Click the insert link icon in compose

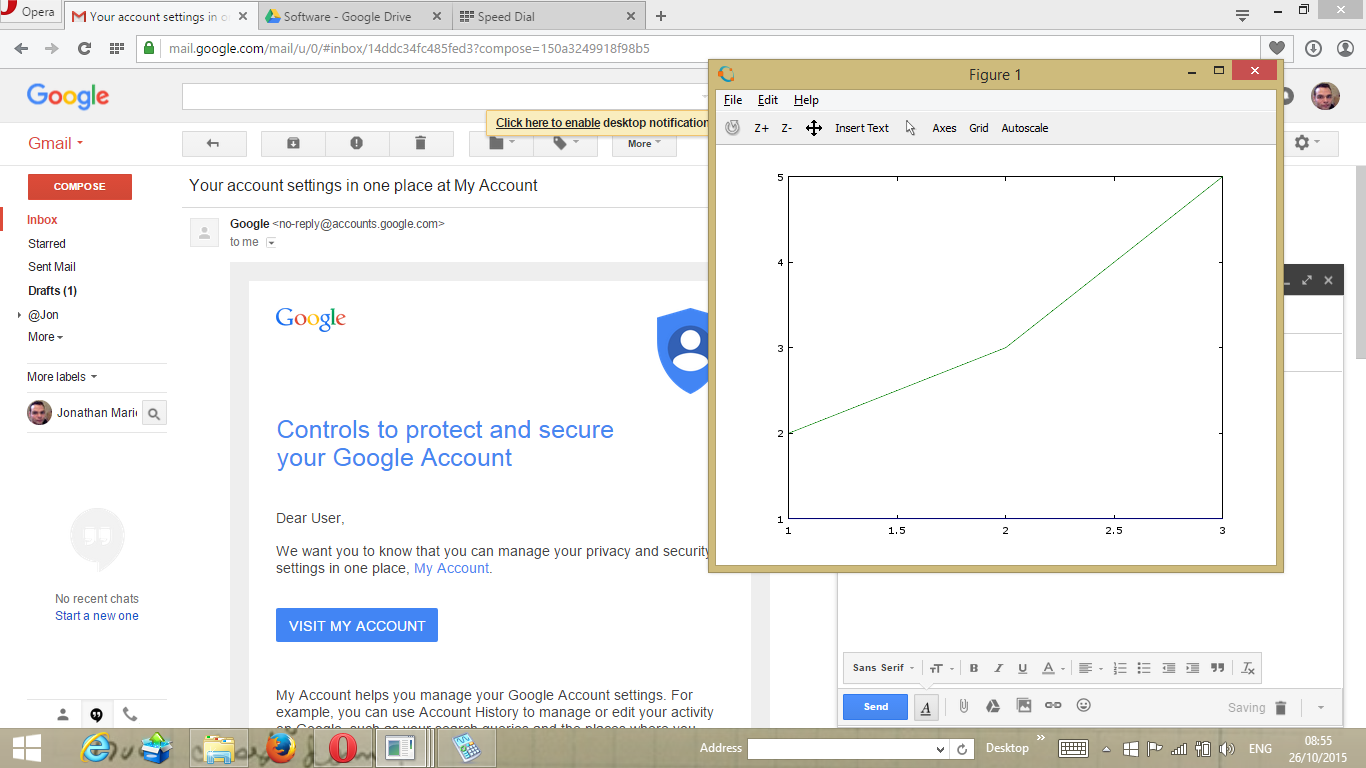(1053, 706)
